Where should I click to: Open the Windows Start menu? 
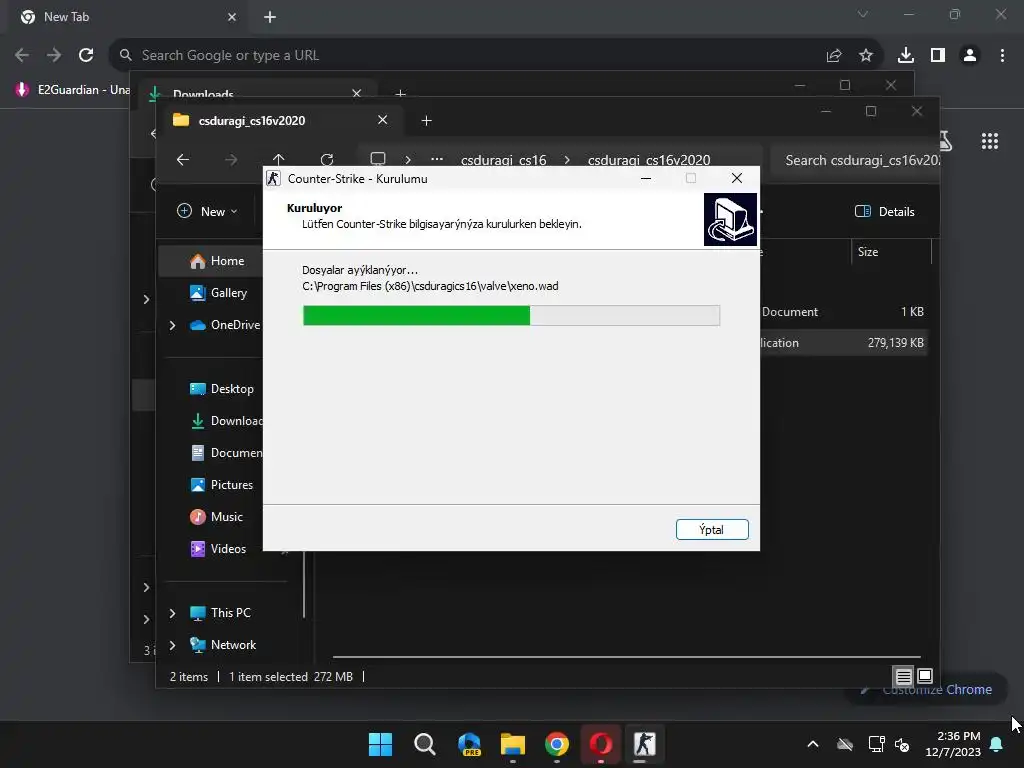pos(380,744)
